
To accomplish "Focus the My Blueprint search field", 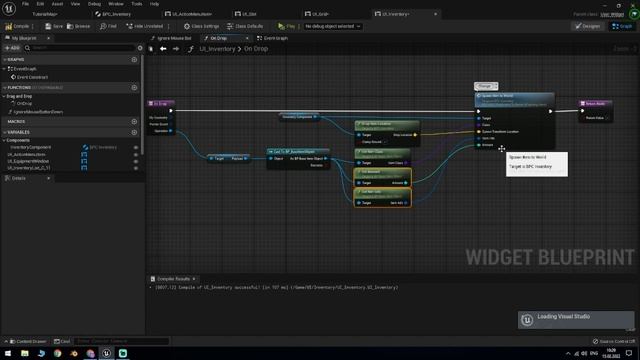I will pos(80,48).
